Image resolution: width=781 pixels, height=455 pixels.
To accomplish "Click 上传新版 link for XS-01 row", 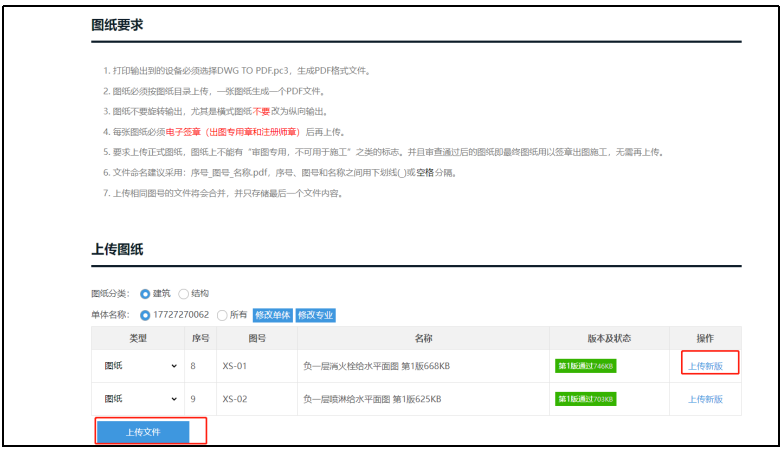I will (x=705, y=366).
